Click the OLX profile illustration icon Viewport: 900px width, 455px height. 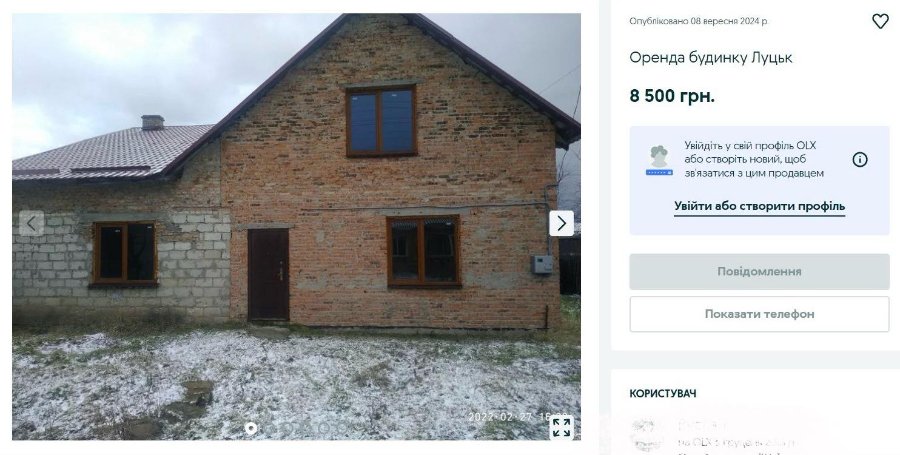[659, 160]
